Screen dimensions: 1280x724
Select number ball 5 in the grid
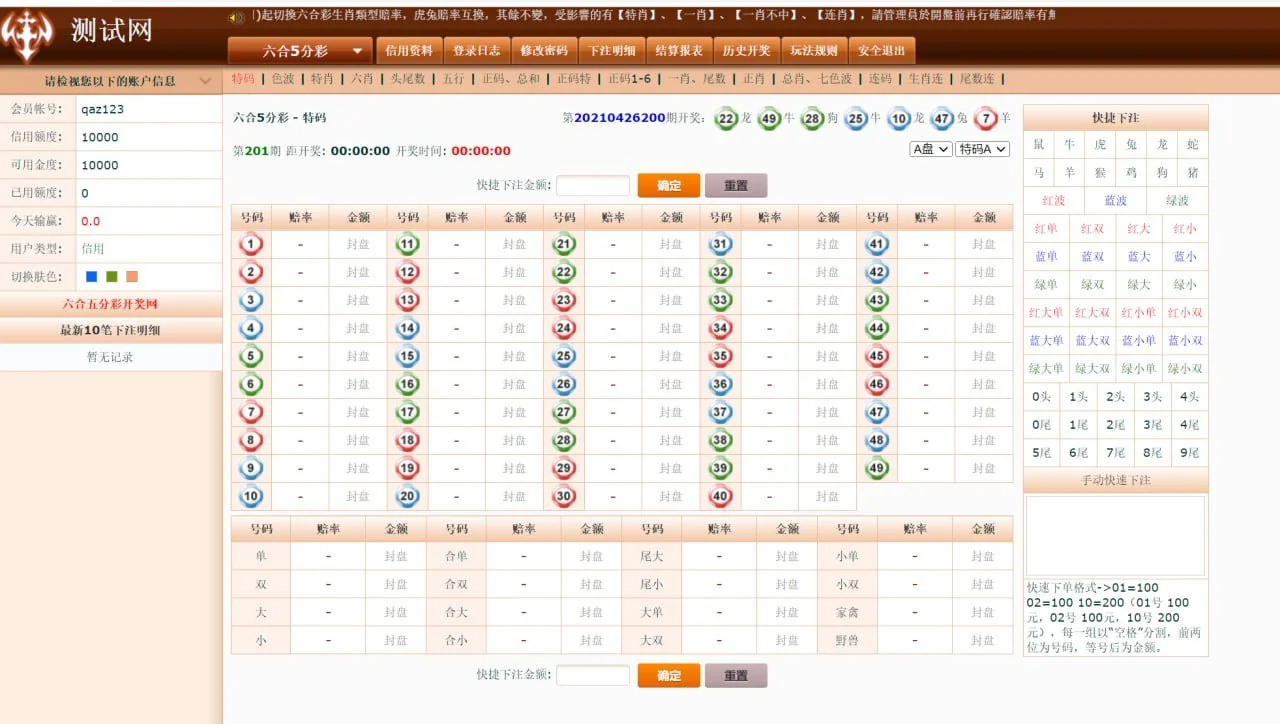tap(251, 356)
